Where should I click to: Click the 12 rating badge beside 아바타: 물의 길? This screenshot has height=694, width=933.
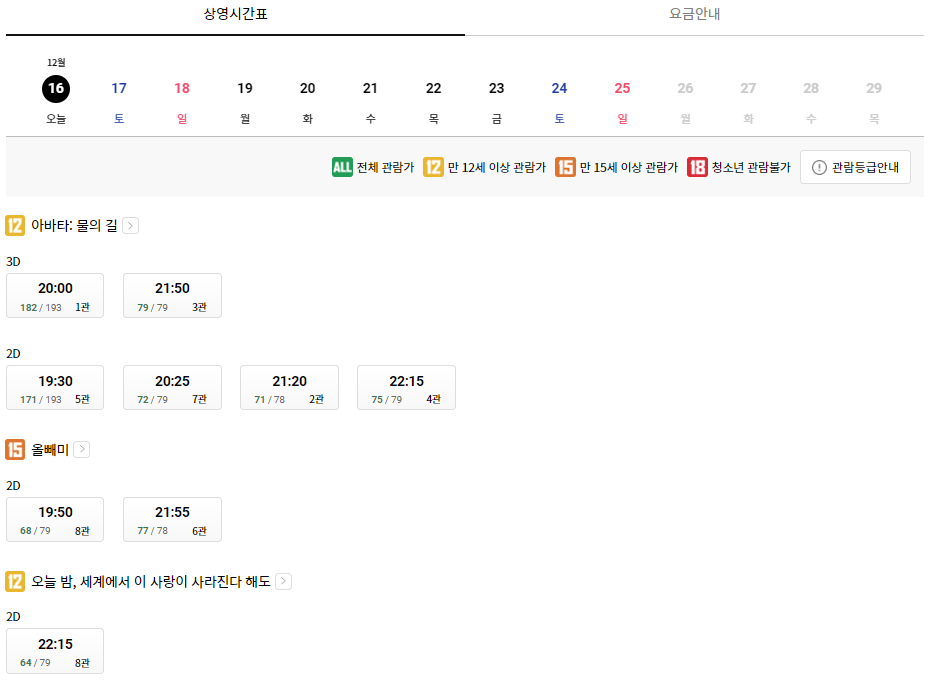click(x=14, y=225)
